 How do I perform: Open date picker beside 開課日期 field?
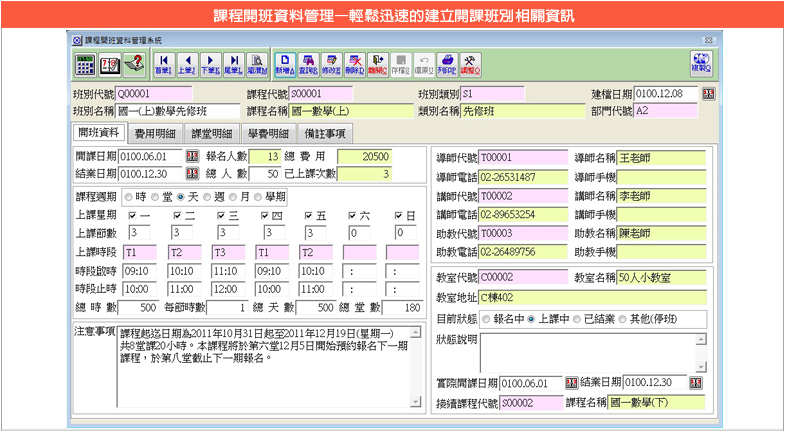coord(194,157)
